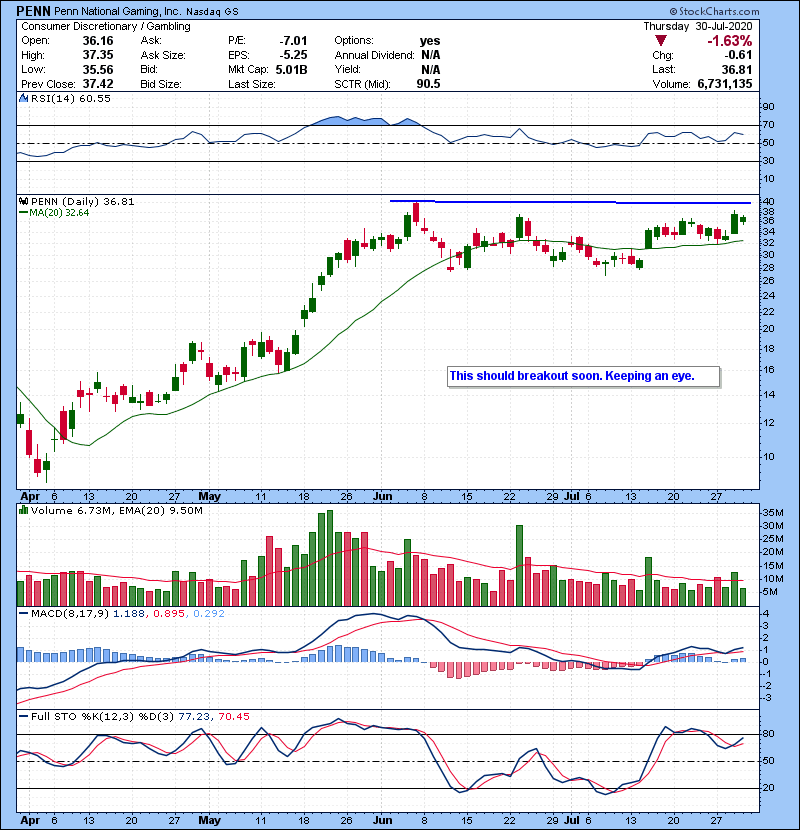
Task: Click the tall green volume bar near June 22
Action: (x=519, y=565)
